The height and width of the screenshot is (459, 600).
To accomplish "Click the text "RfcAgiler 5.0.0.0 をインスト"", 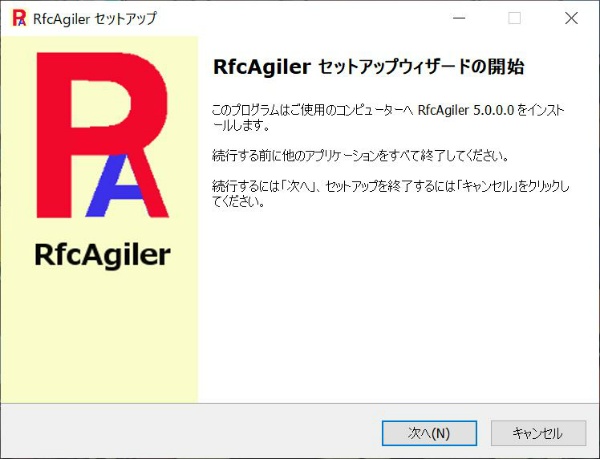I will tap(491, 110).
